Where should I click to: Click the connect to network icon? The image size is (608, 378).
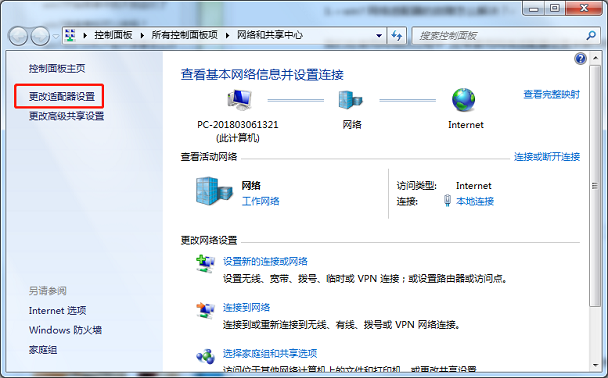pyautogui.click(x=205, y=310)
